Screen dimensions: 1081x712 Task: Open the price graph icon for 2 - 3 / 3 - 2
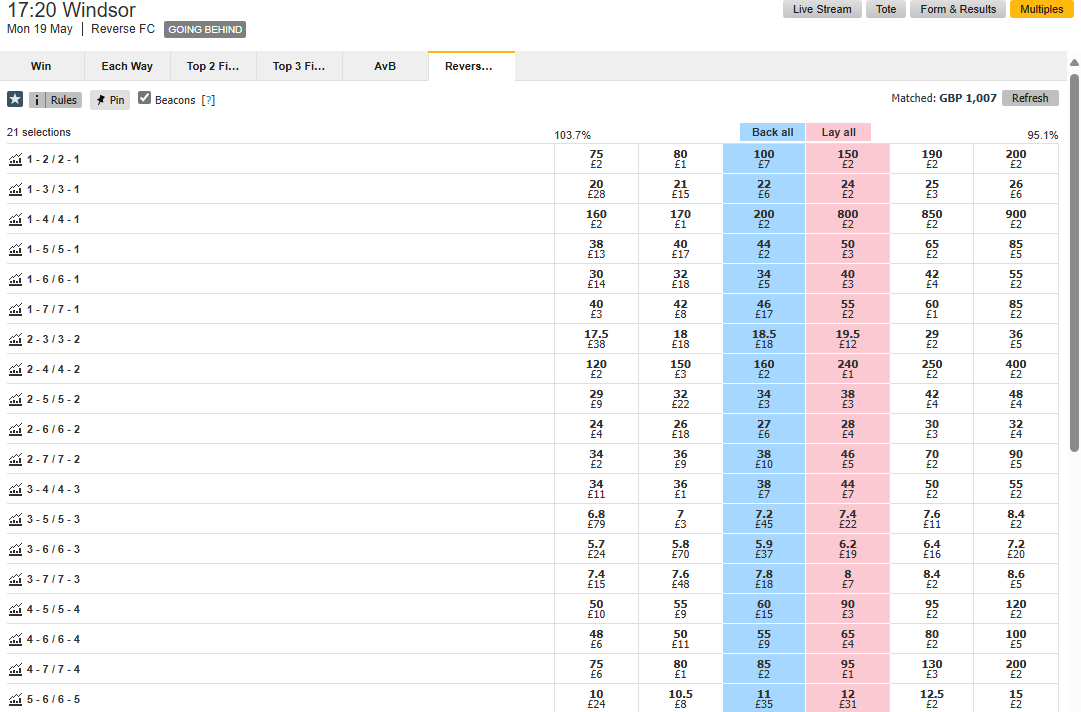[15, 339]
